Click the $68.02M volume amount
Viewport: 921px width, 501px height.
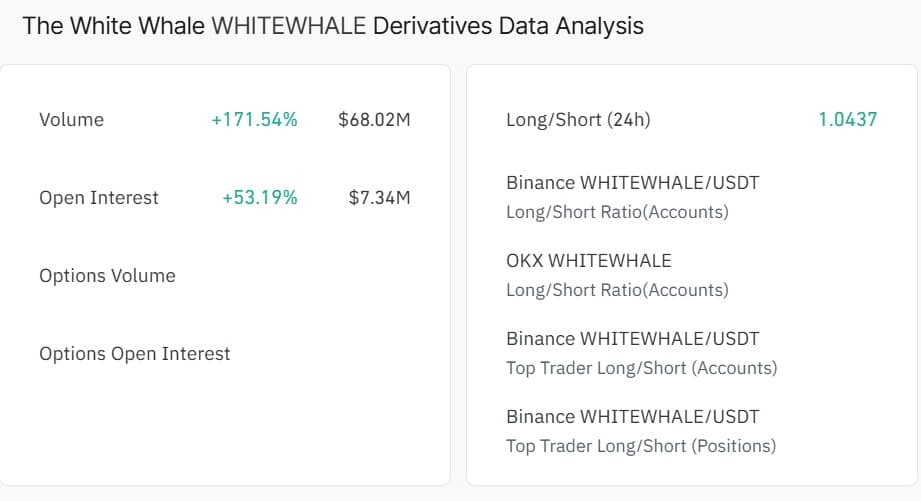coord(374,120)
